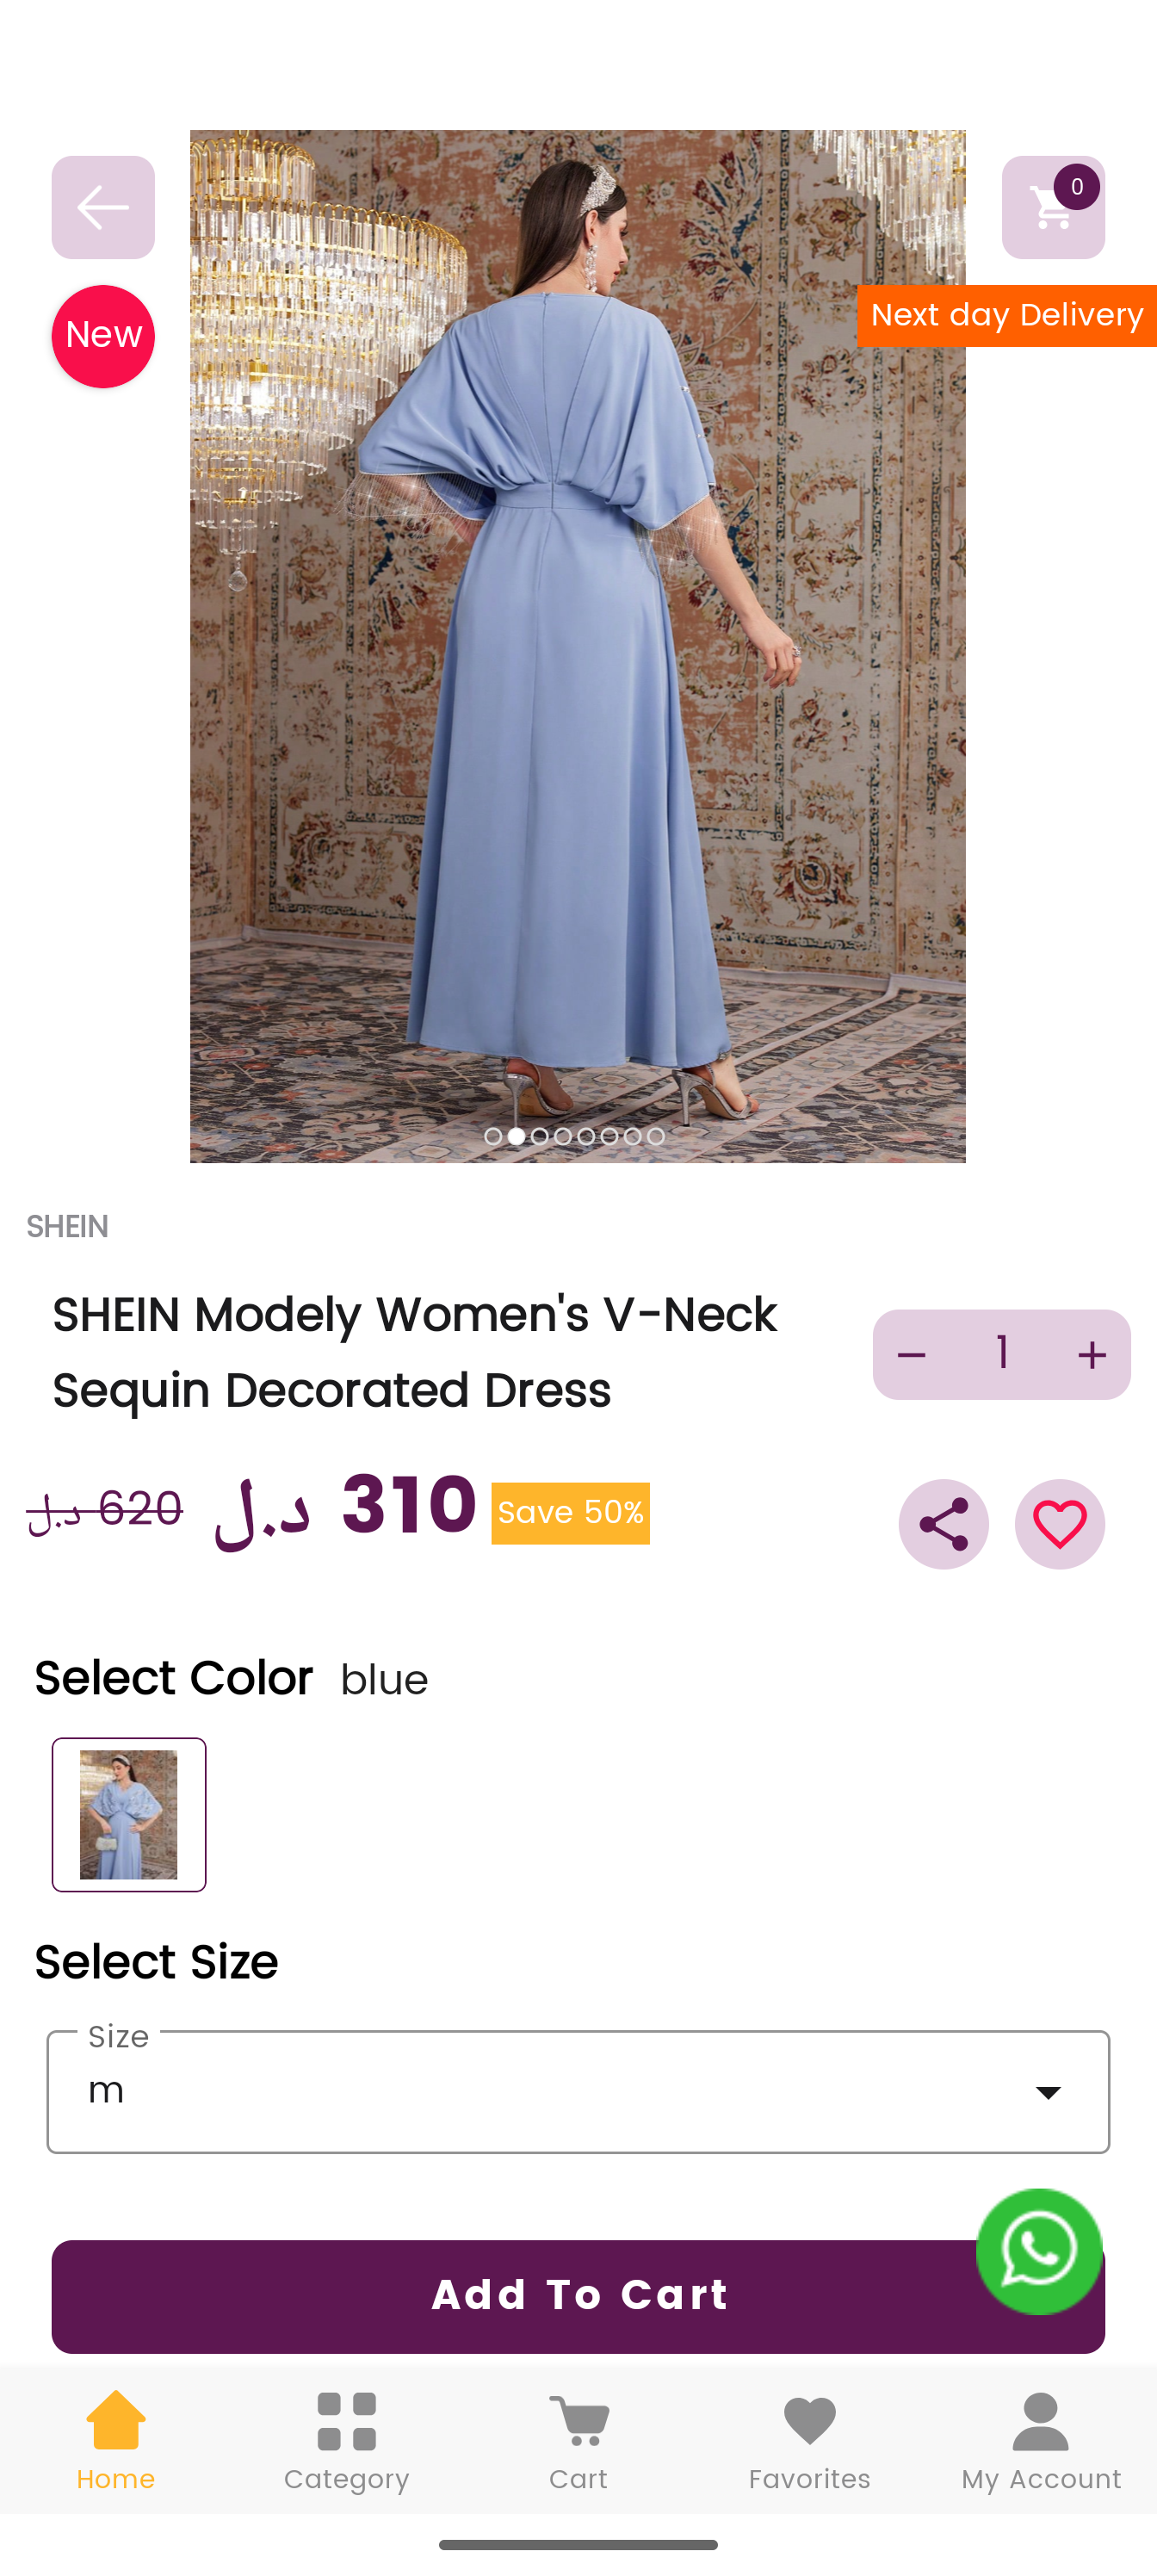
Task: Go to the last image carousel dot
Action: click(x=656, y=1136)
